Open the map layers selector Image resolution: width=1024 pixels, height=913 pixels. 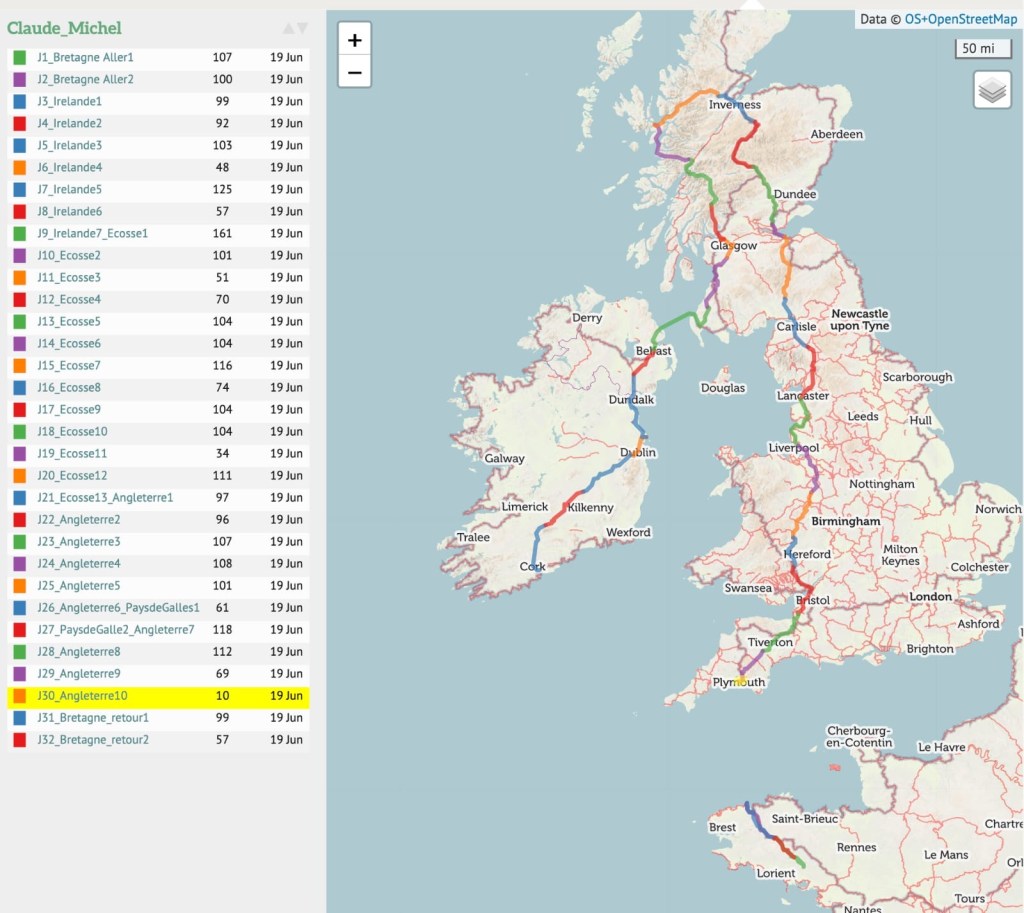point(991,91)
